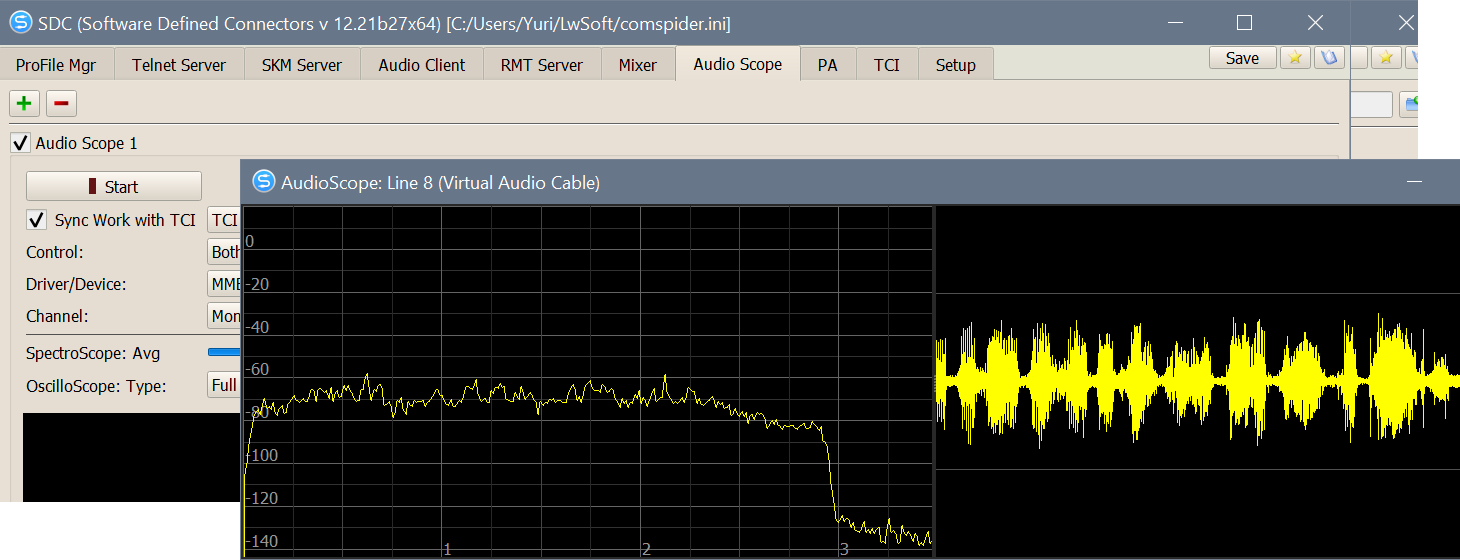The height and width of the screenshot is (560, 1460).
Task: Click the AudioScope window logo icon
Action: tap(264, 181)
